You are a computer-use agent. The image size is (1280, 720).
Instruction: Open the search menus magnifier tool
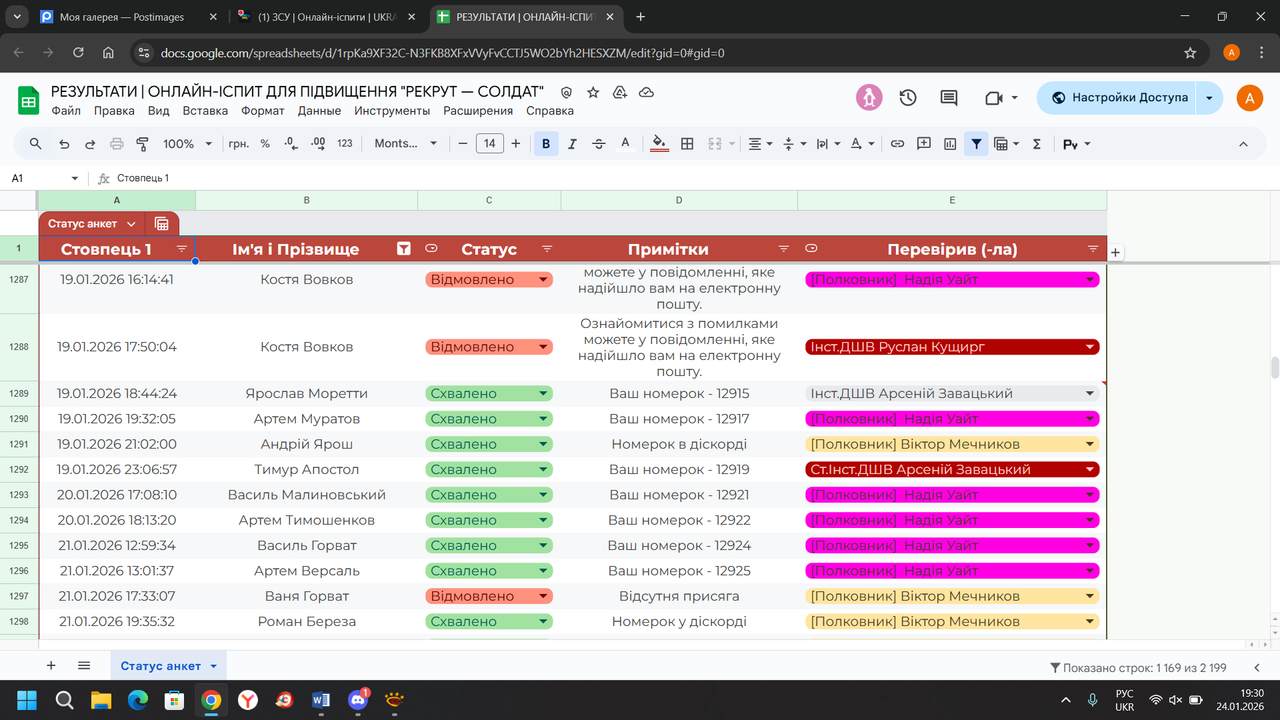click(x=36, y=144)
